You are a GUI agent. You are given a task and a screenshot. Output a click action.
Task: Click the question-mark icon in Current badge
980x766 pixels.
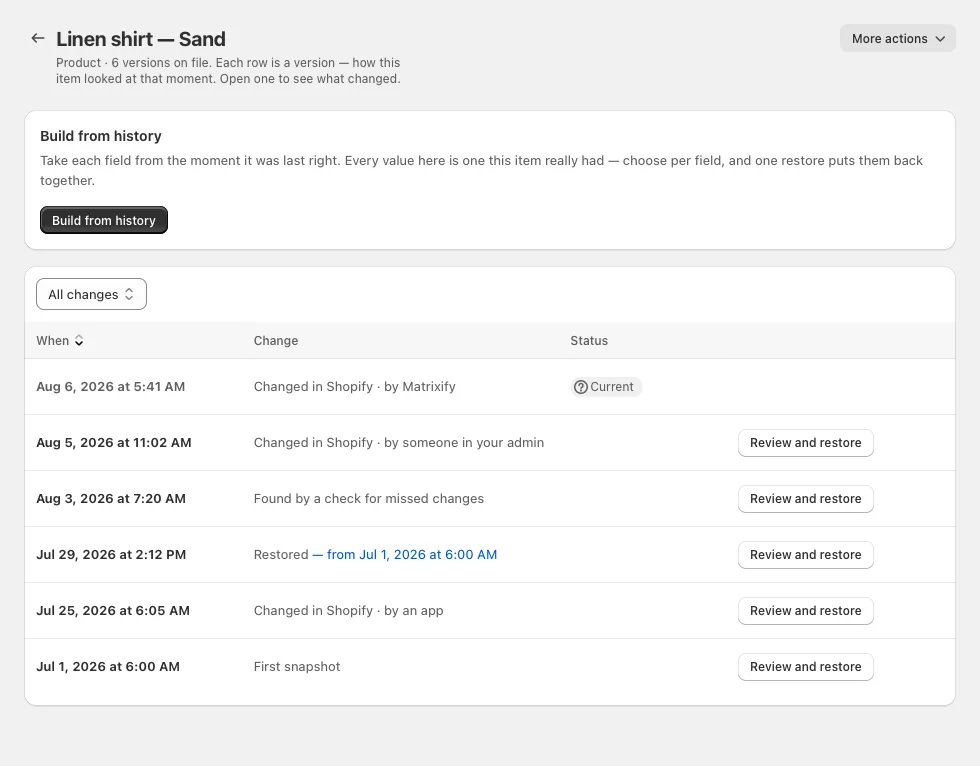581,387
